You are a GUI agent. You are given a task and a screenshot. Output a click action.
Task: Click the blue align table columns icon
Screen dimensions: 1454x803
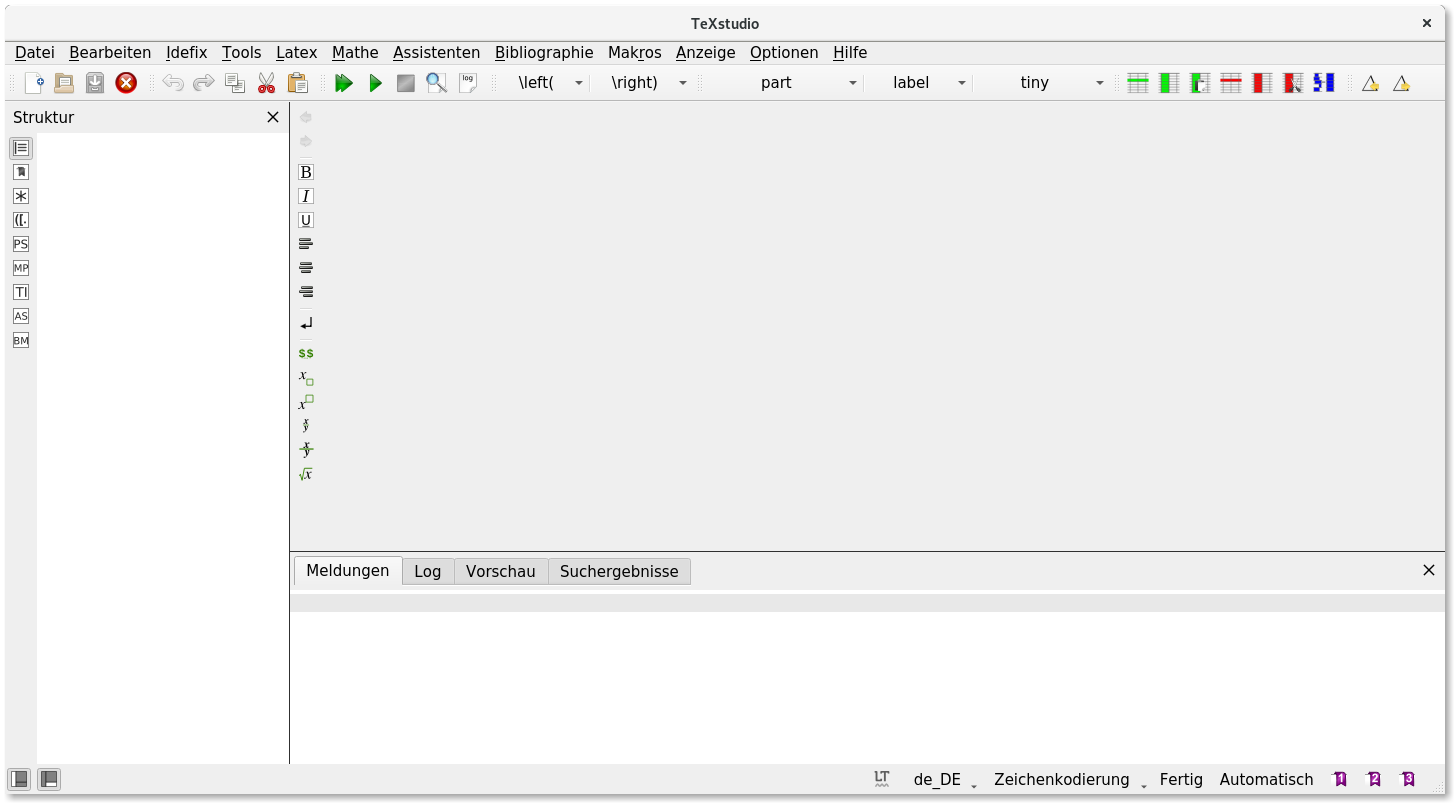coord(1324,83)
